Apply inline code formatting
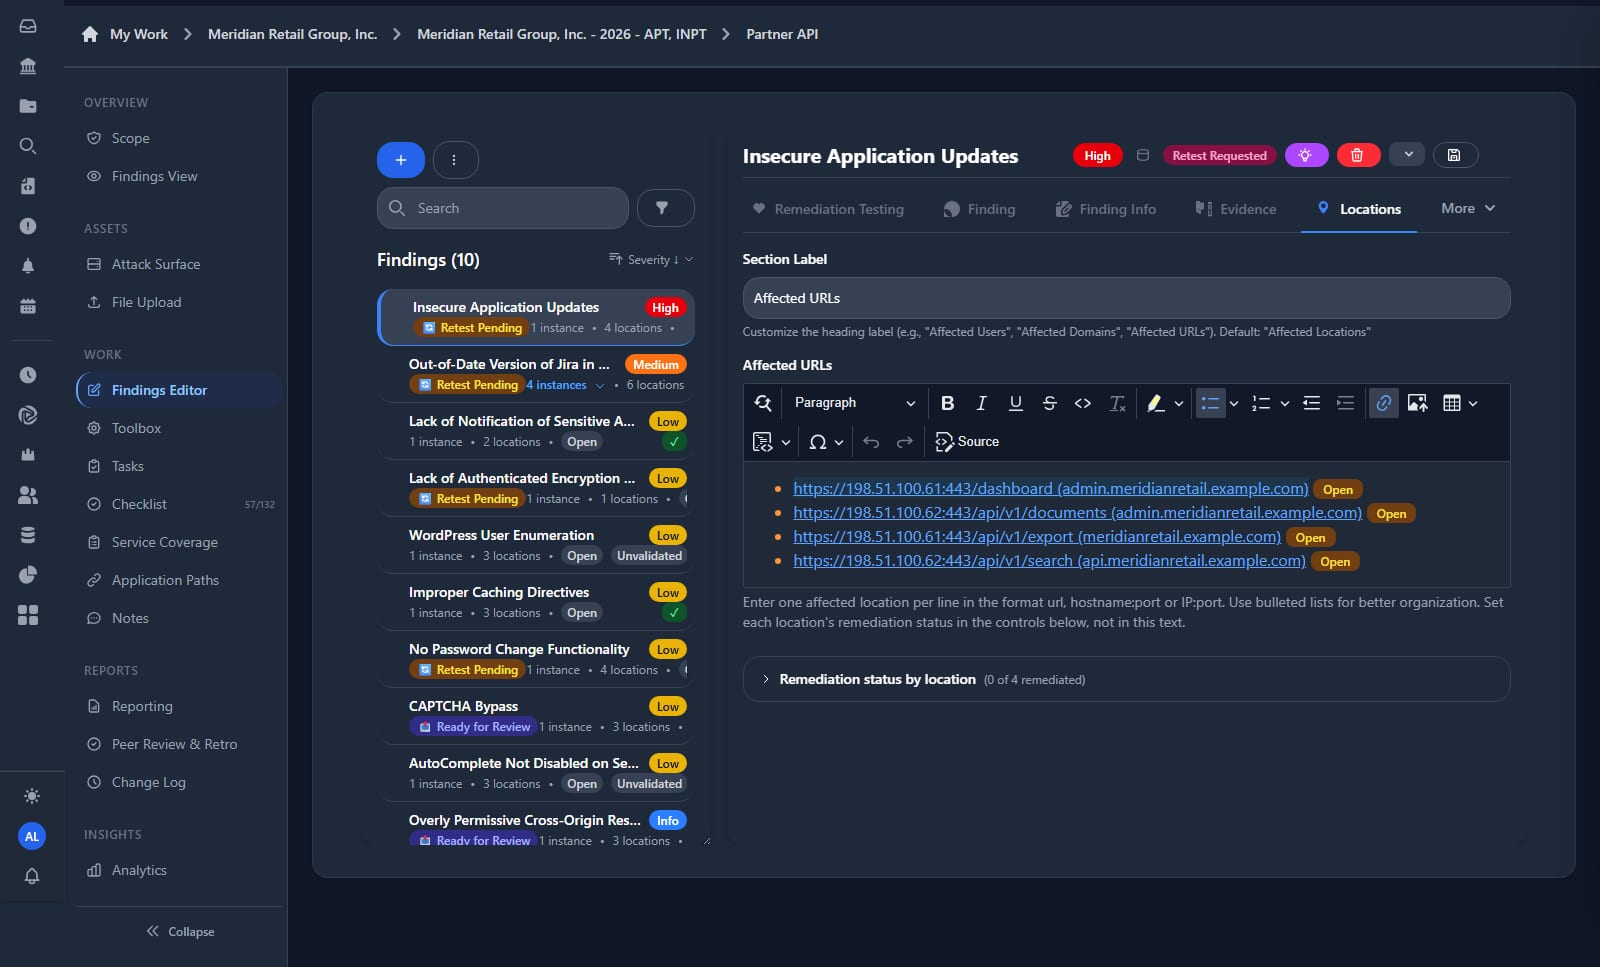This screenshot has height=967, width=1600. point(1083,403)
